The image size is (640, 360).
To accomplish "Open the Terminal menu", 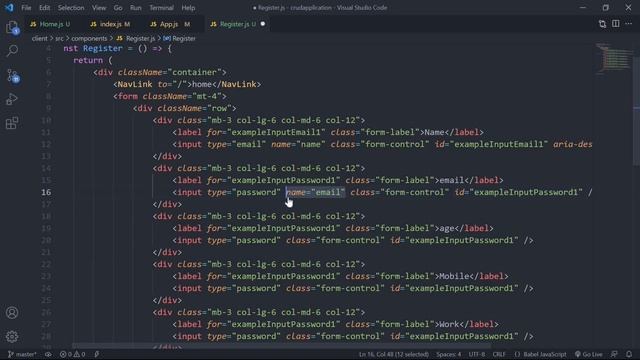I will (161, 8).
